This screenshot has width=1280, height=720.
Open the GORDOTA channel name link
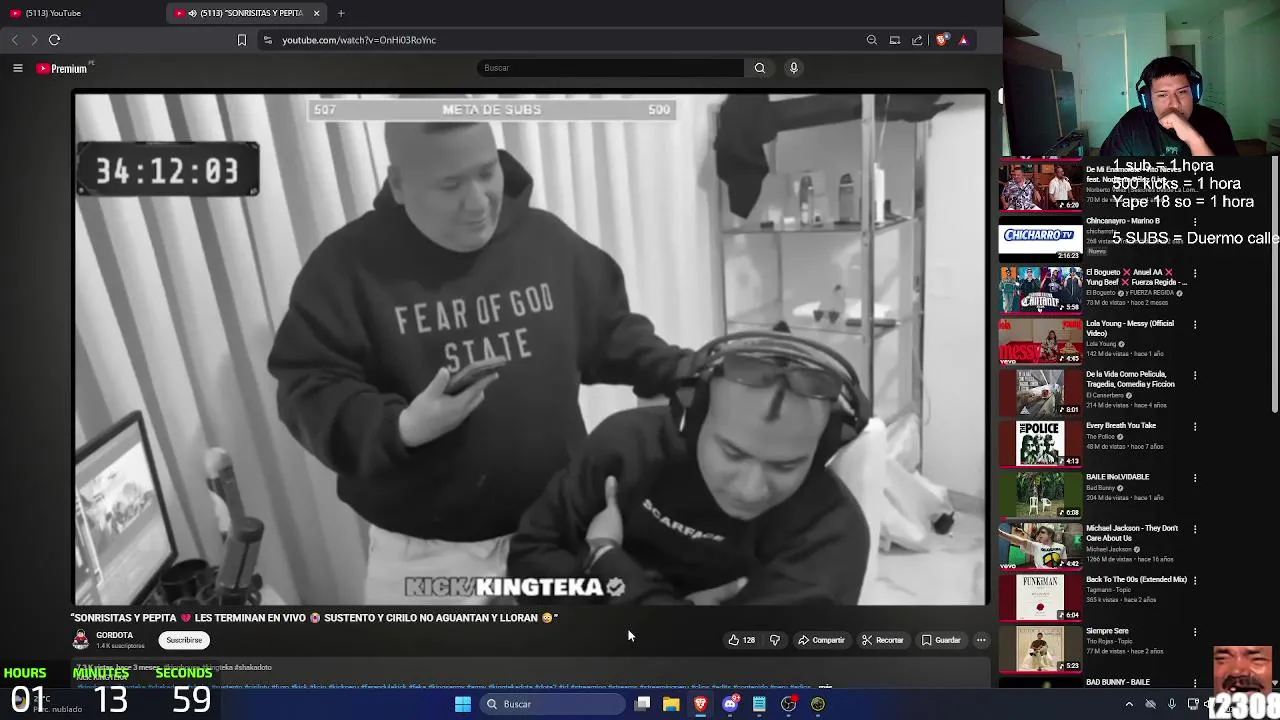[x=114, y=635]
